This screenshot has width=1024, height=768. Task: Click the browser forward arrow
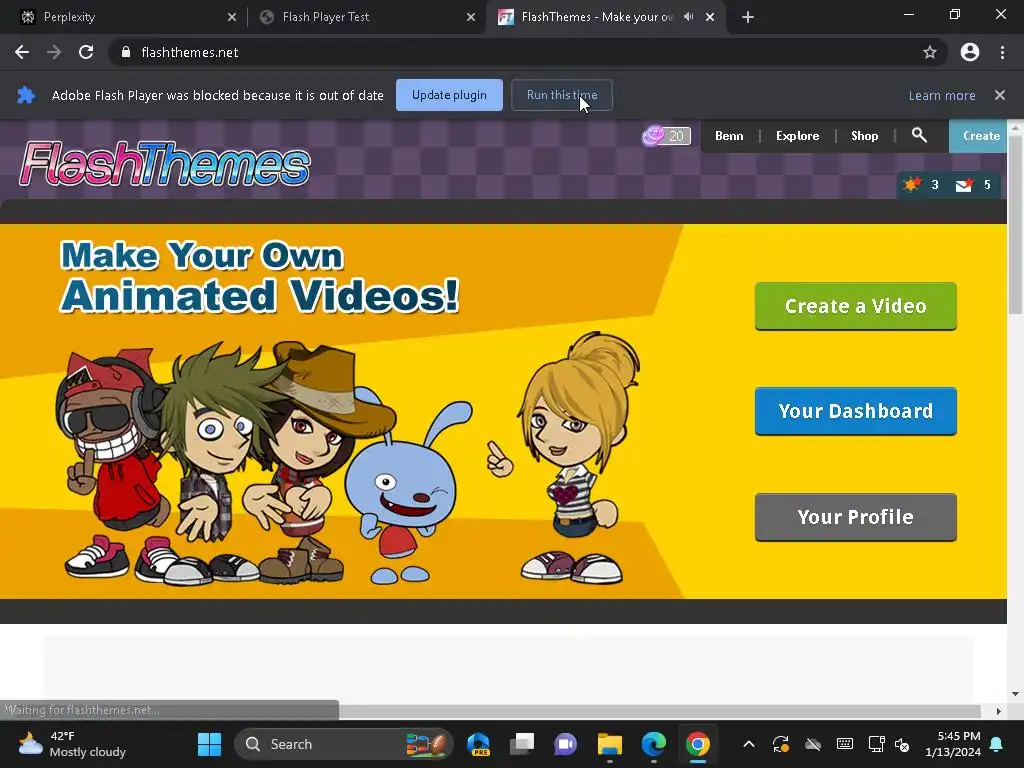54,52
